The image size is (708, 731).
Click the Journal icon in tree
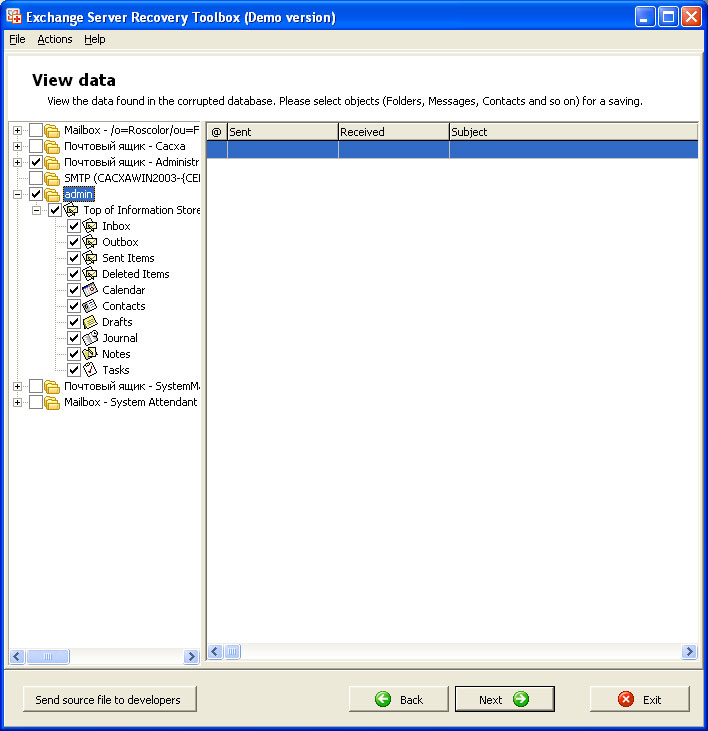[90, 338]
